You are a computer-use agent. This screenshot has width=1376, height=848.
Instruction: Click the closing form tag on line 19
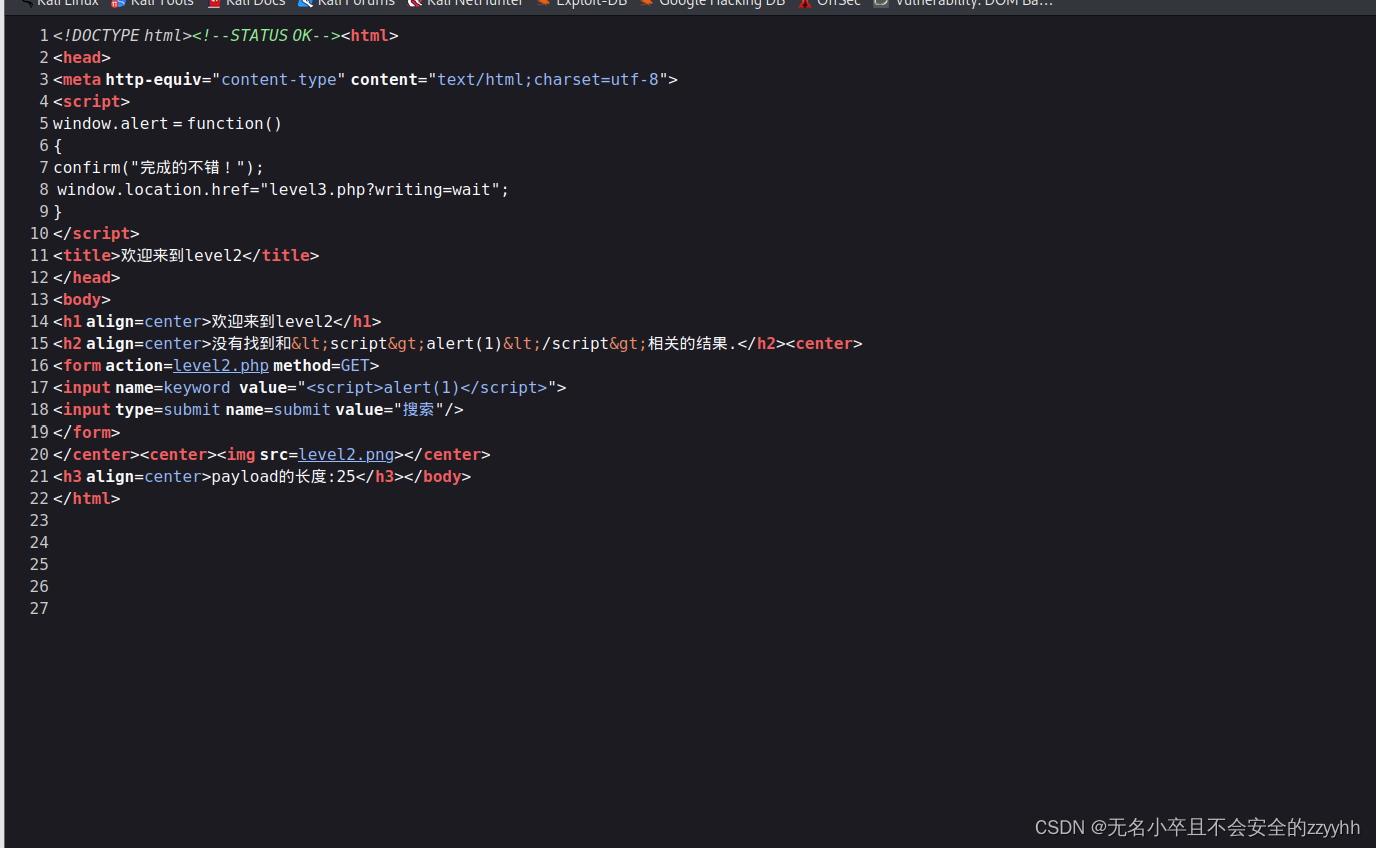coord(87,433)
